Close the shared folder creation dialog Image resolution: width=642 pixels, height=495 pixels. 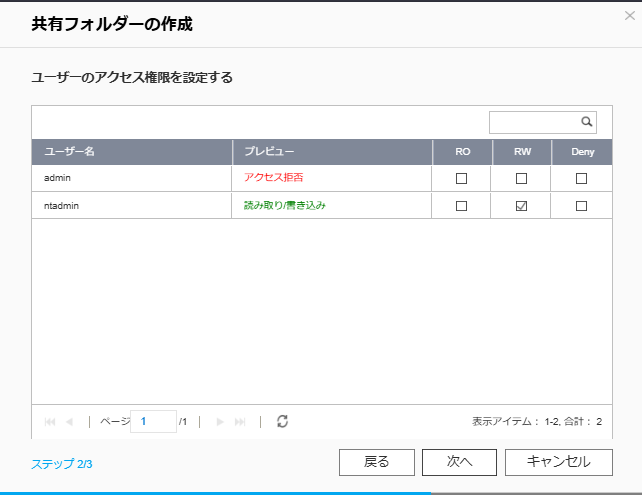click(629, 16)
